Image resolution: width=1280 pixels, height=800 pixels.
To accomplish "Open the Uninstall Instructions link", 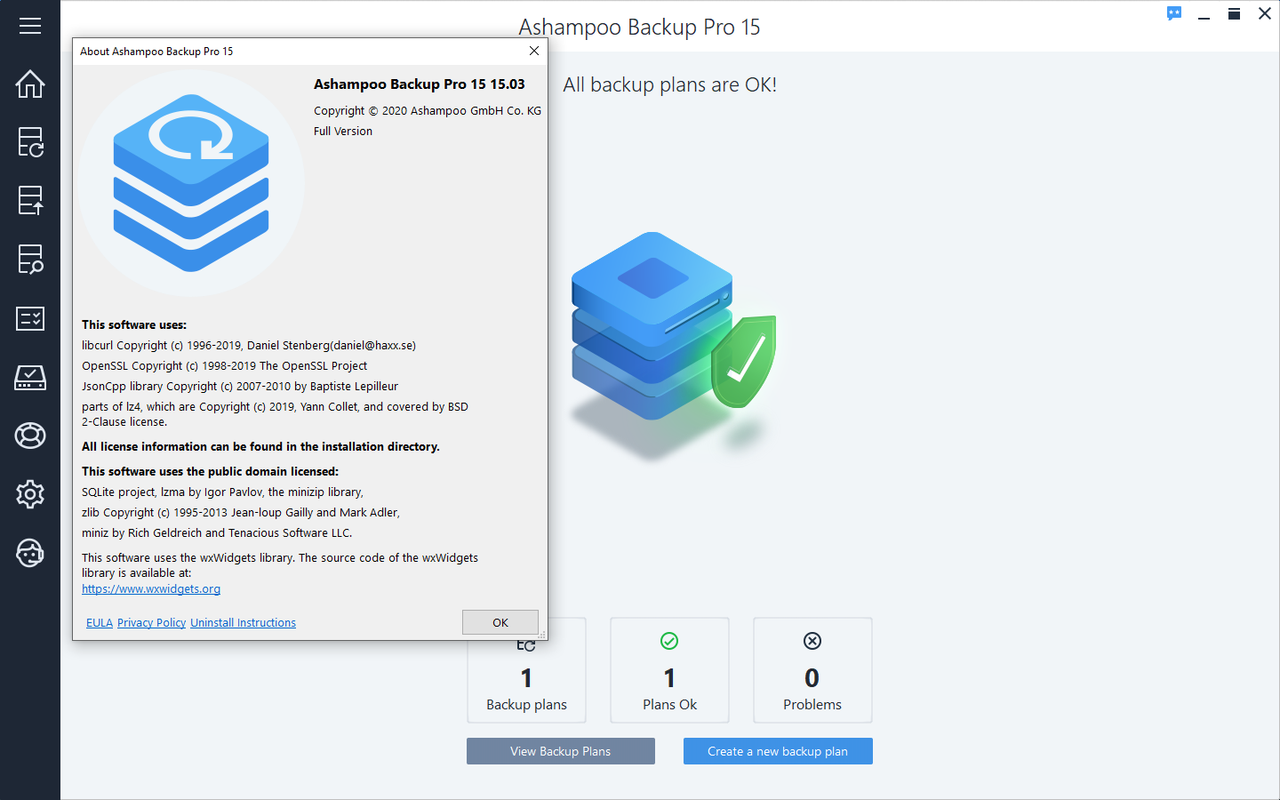I will click(x=243, y=622).
